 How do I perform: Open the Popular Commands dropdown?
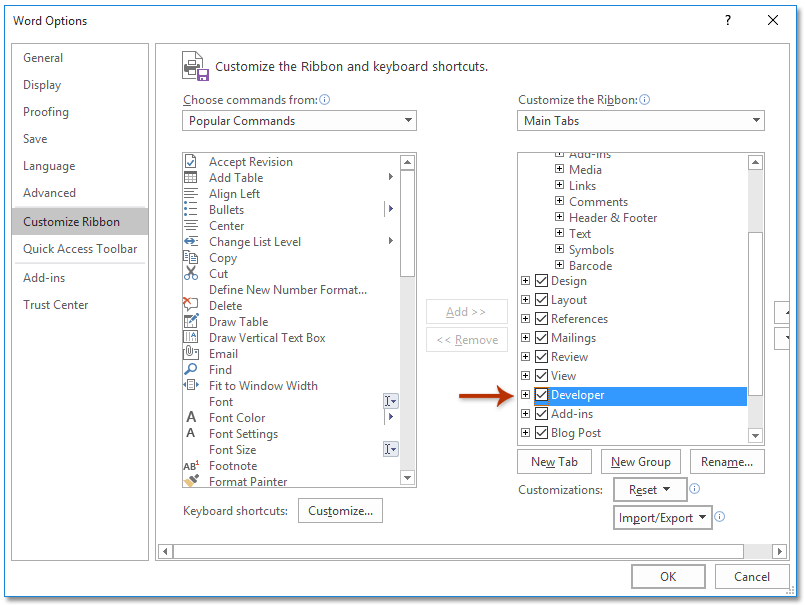point(410,120)
